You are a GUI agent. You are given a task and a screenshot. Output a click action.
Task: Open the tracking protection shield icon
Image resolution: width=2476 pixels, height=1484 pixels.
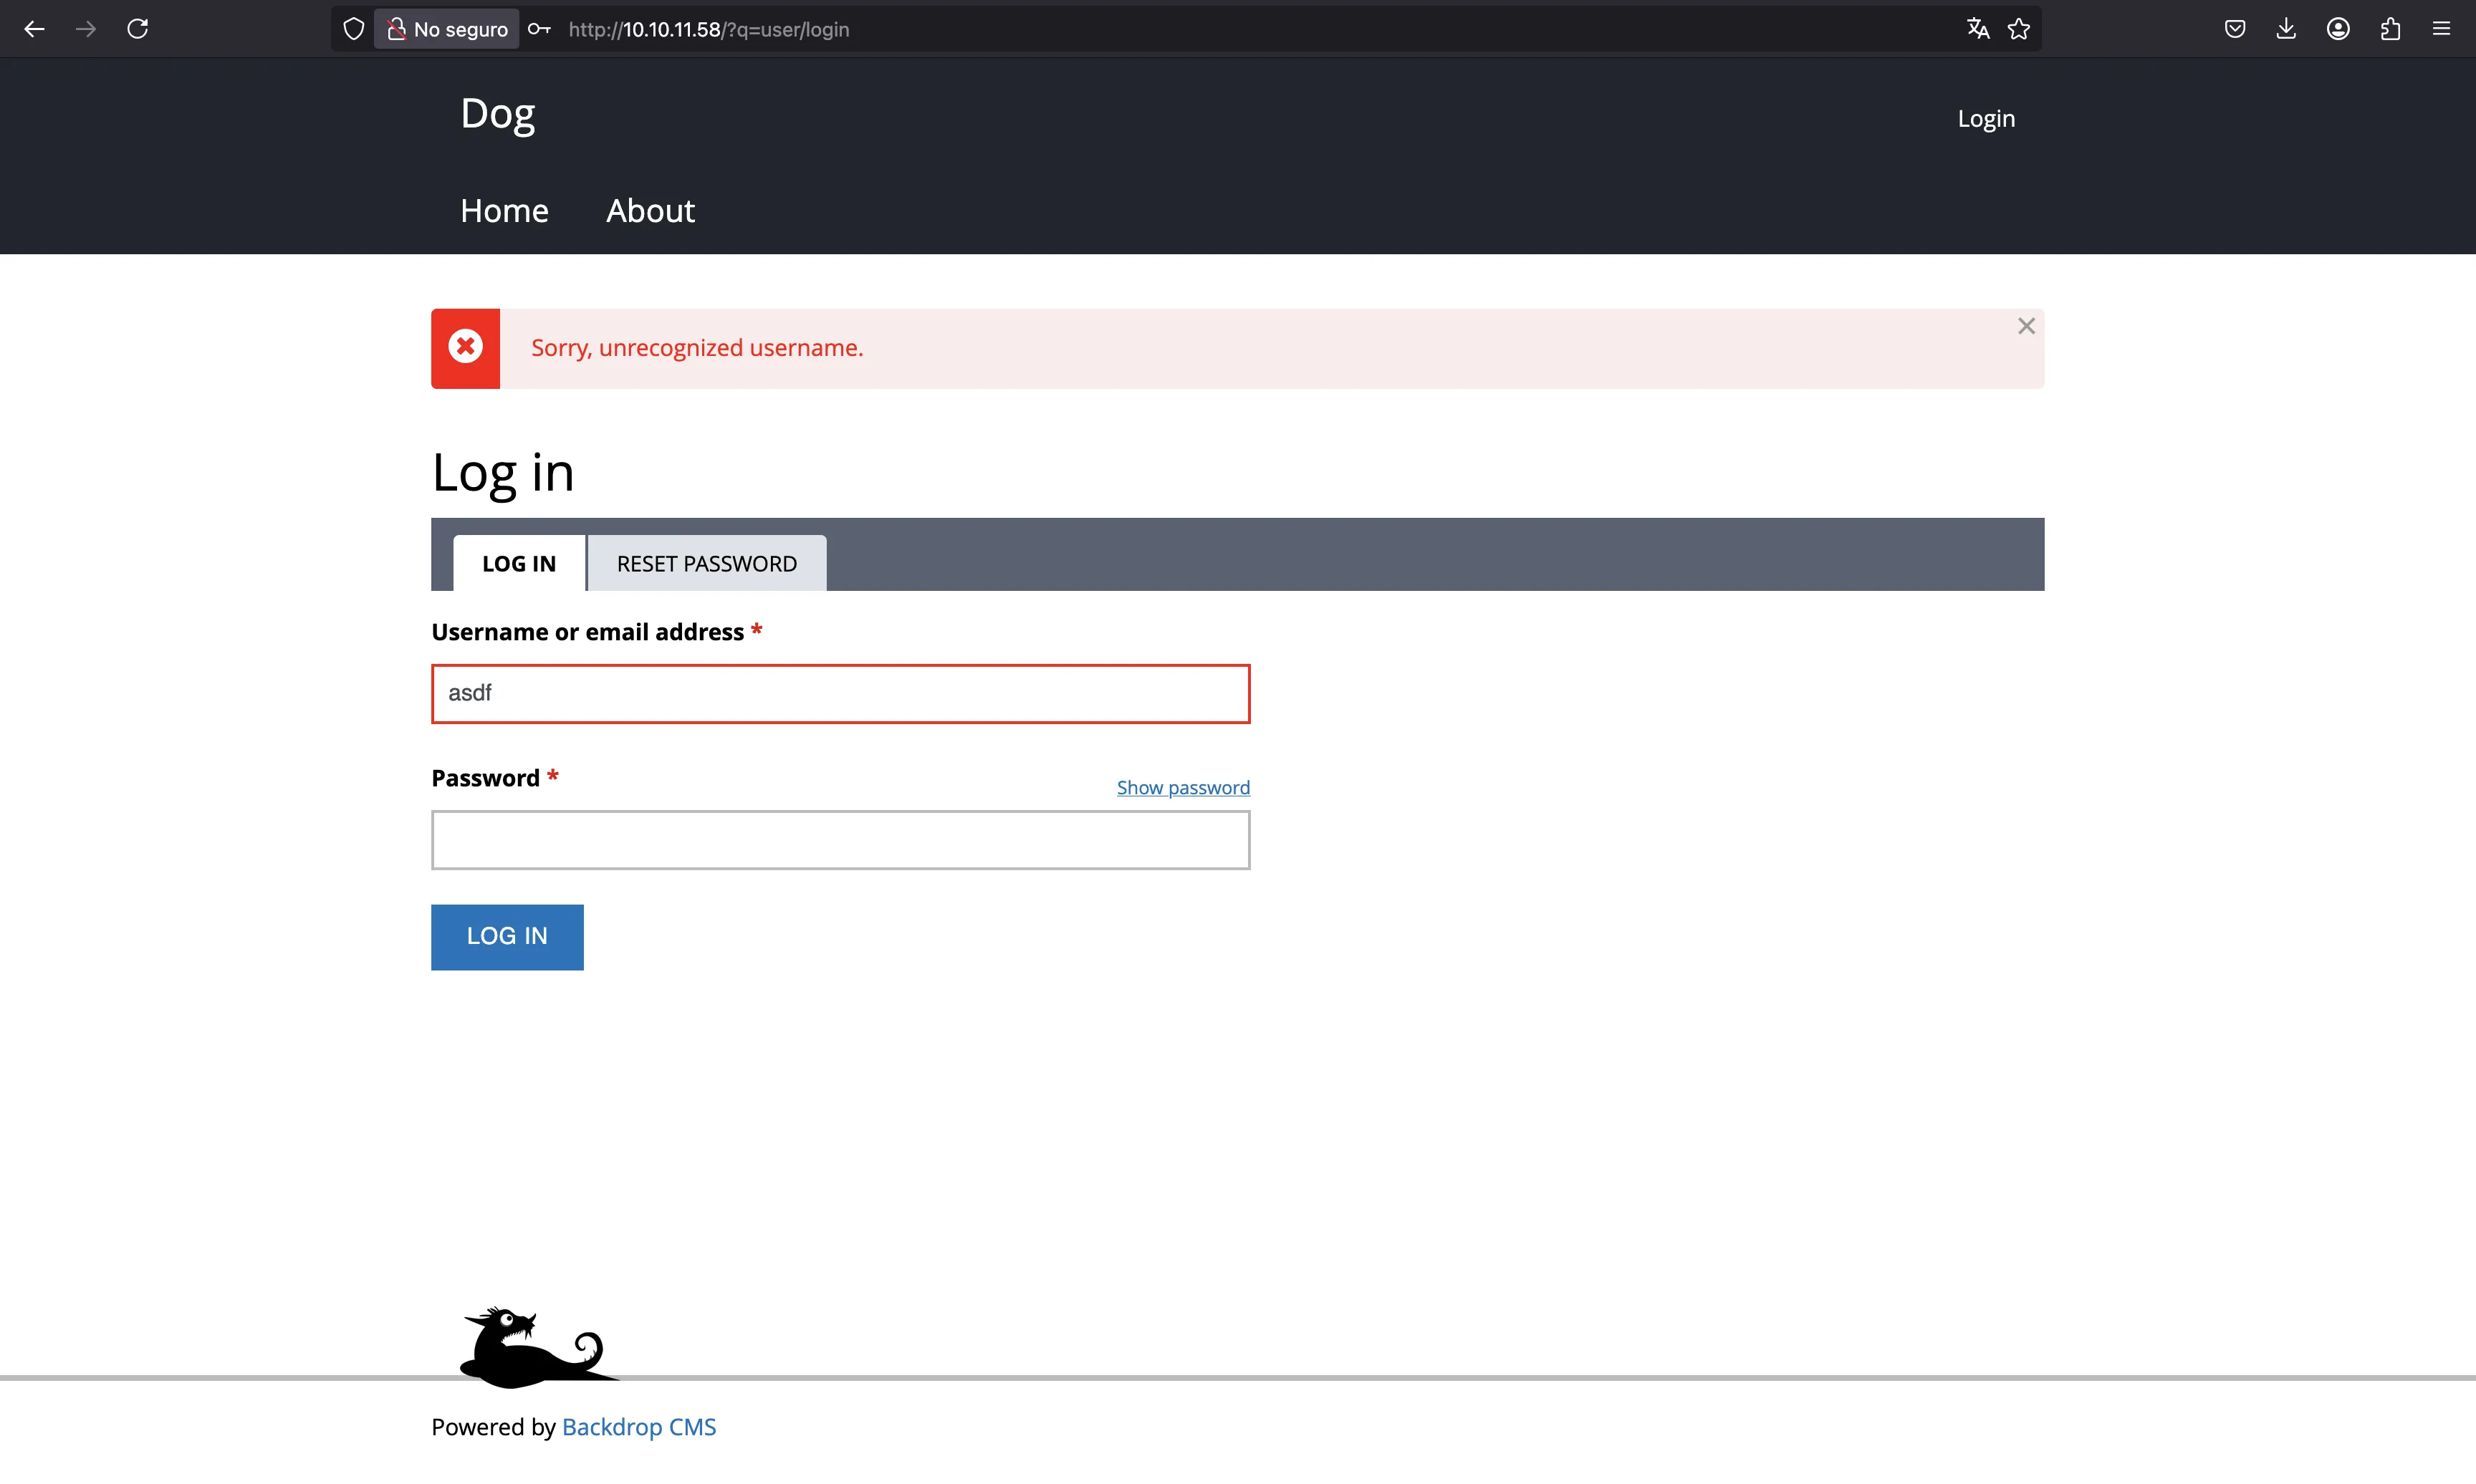coord(353,29)
